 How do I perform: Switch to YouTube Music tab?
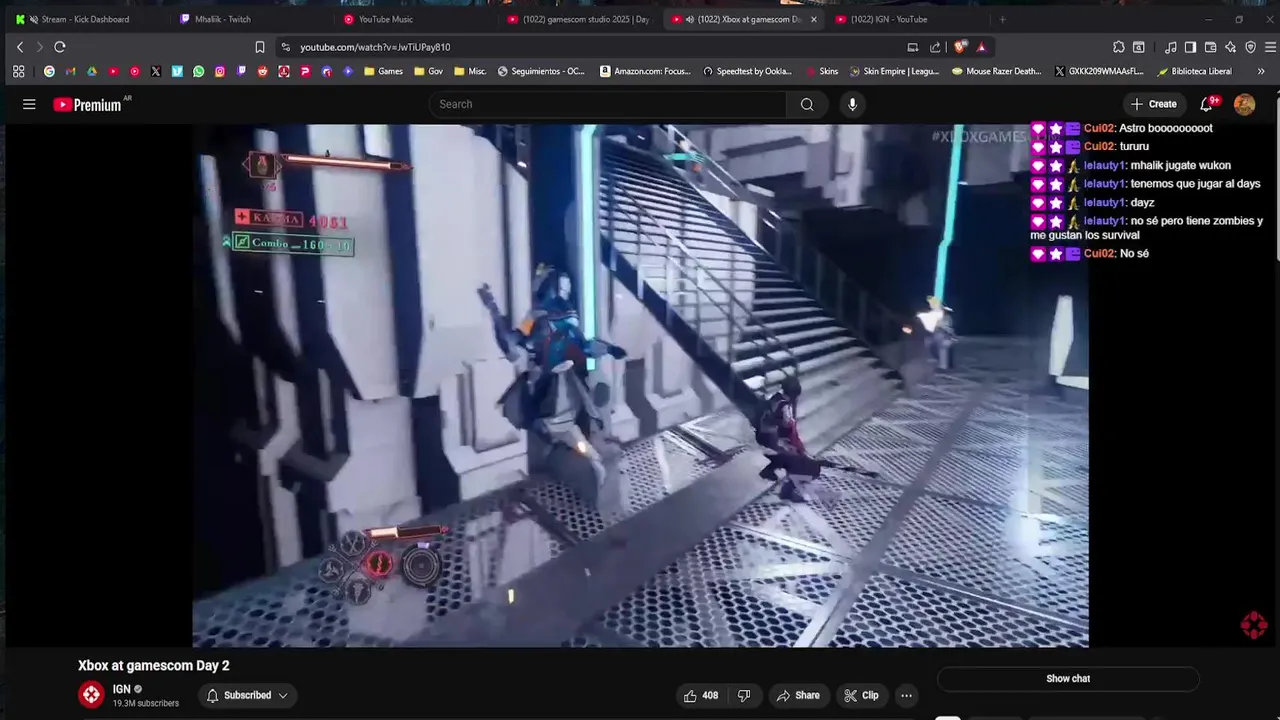coord(414,19)
